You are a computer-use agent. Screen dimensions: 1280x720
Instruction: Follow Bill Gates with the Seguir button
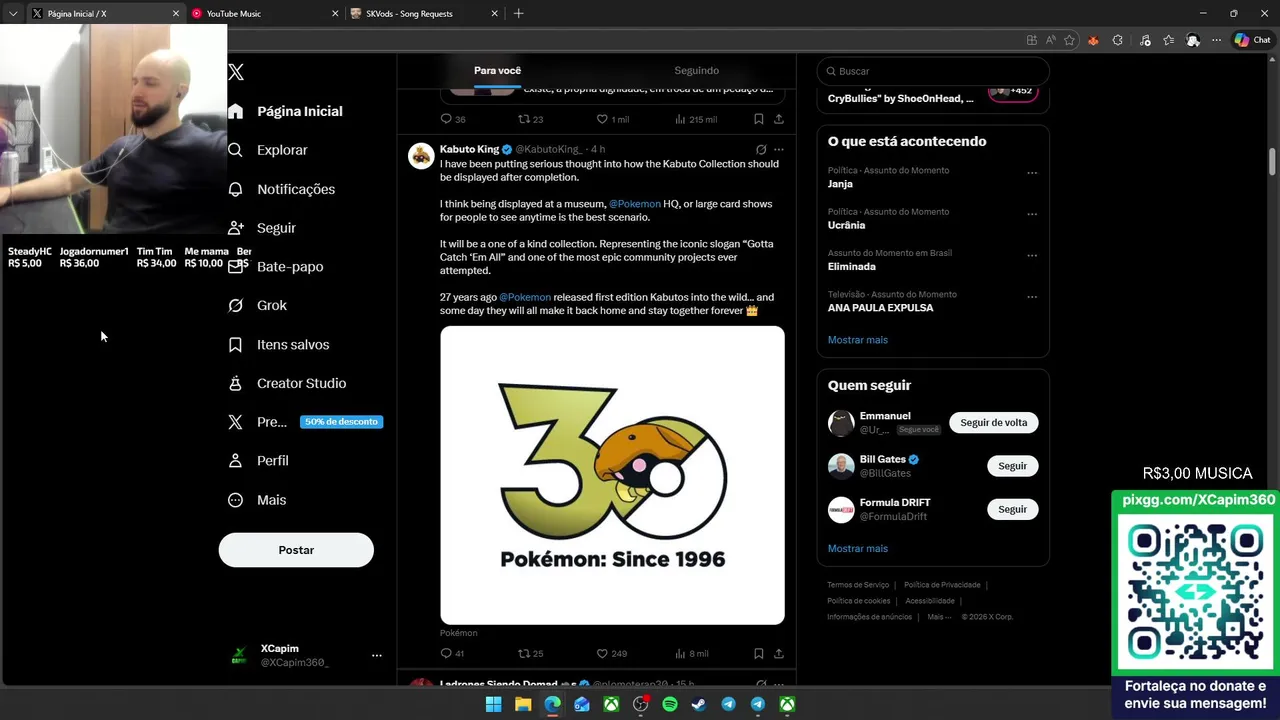[1012, 466]
